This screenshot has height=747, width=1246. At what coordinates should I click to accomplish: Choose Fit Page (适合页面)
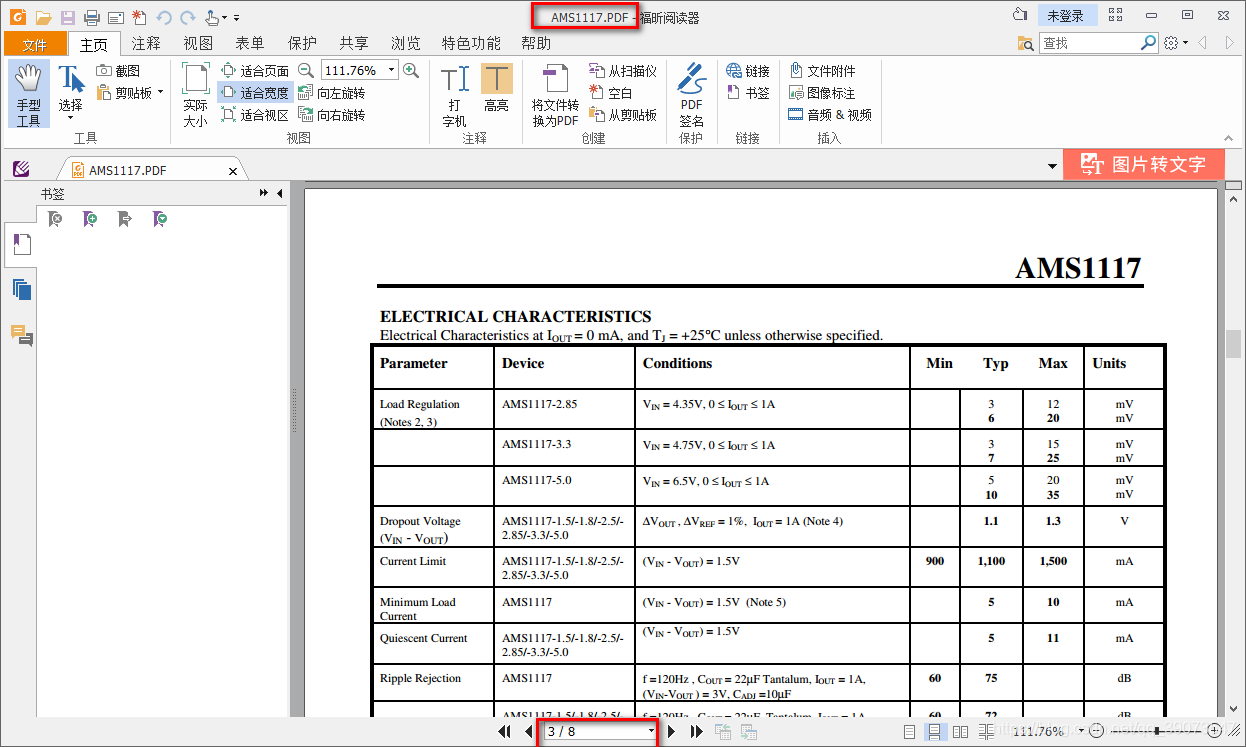(x=255, y=71)
